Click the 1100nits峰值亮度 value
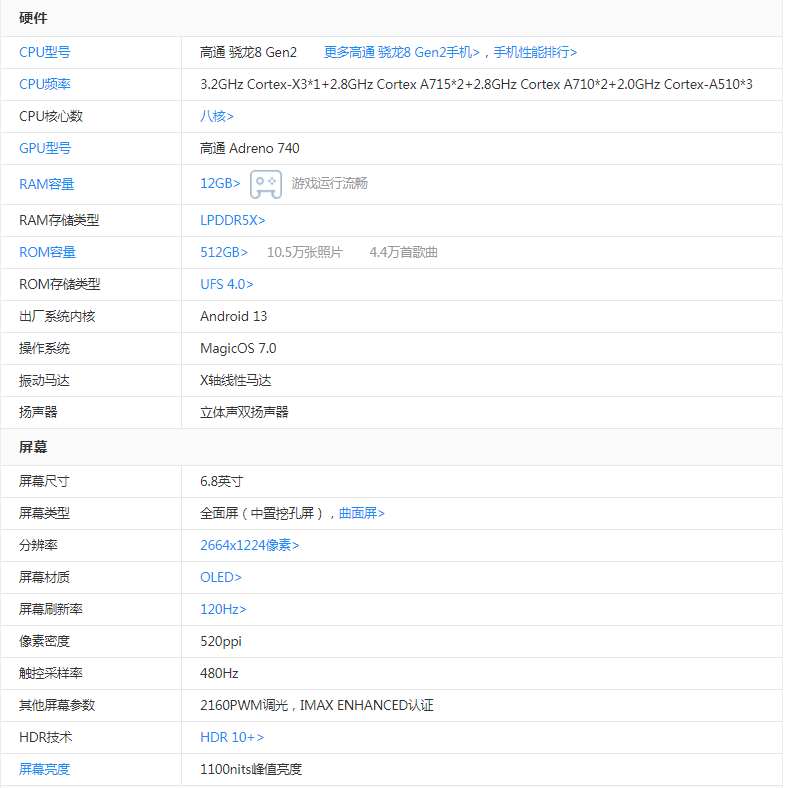Screen dimensions: 785x788 251,769
